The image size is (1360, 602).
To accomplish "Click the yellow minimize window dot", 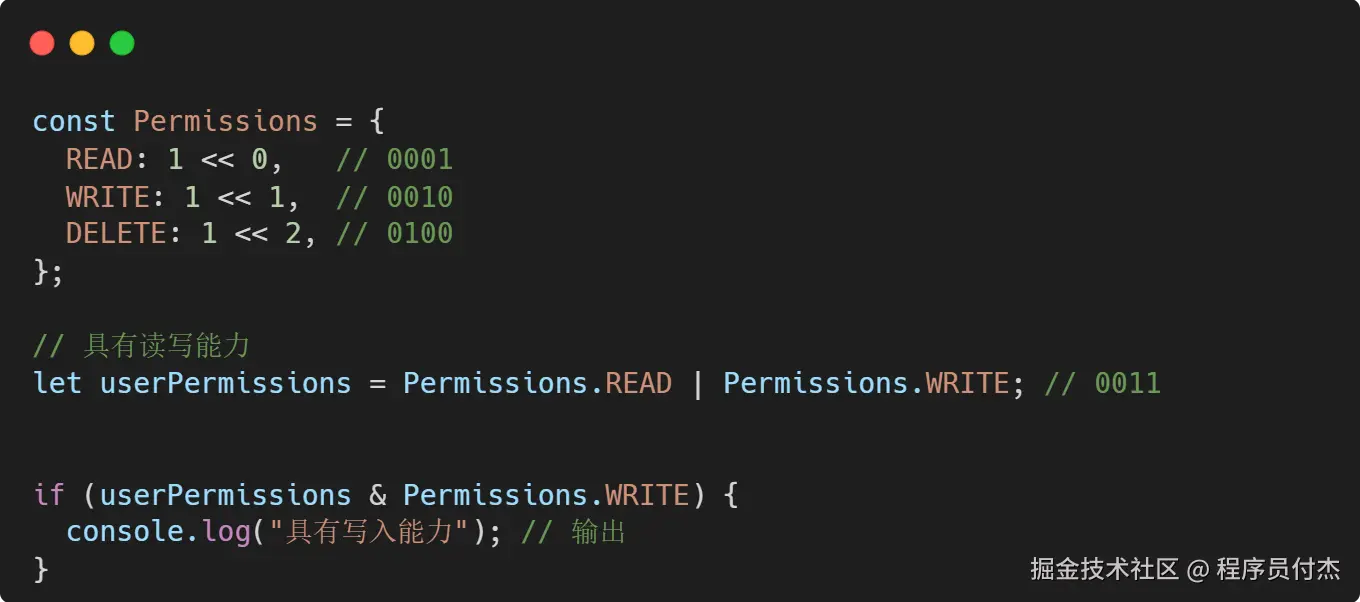I will tap(82, 43).
